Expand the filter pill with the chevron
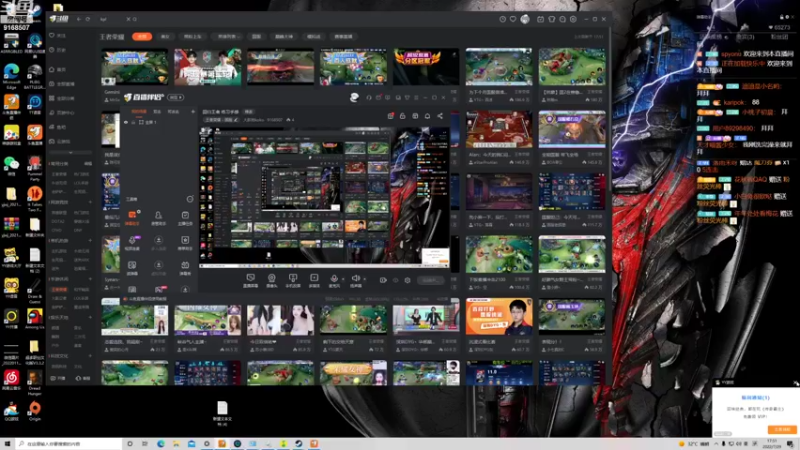Viewport: 800px width, 450px height. pos(227,37)
